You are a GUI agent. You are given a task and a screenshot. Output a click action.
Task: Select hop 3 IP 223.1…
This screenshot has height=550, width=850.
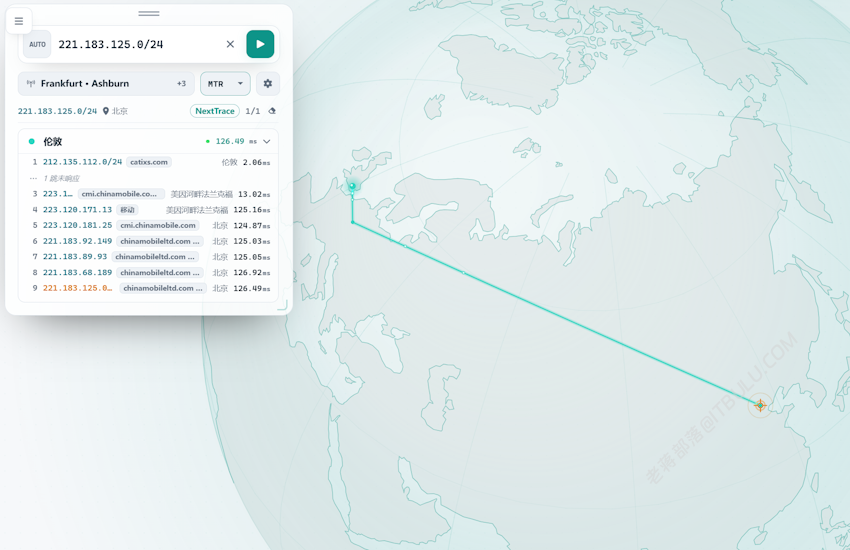tap(57, 193)
